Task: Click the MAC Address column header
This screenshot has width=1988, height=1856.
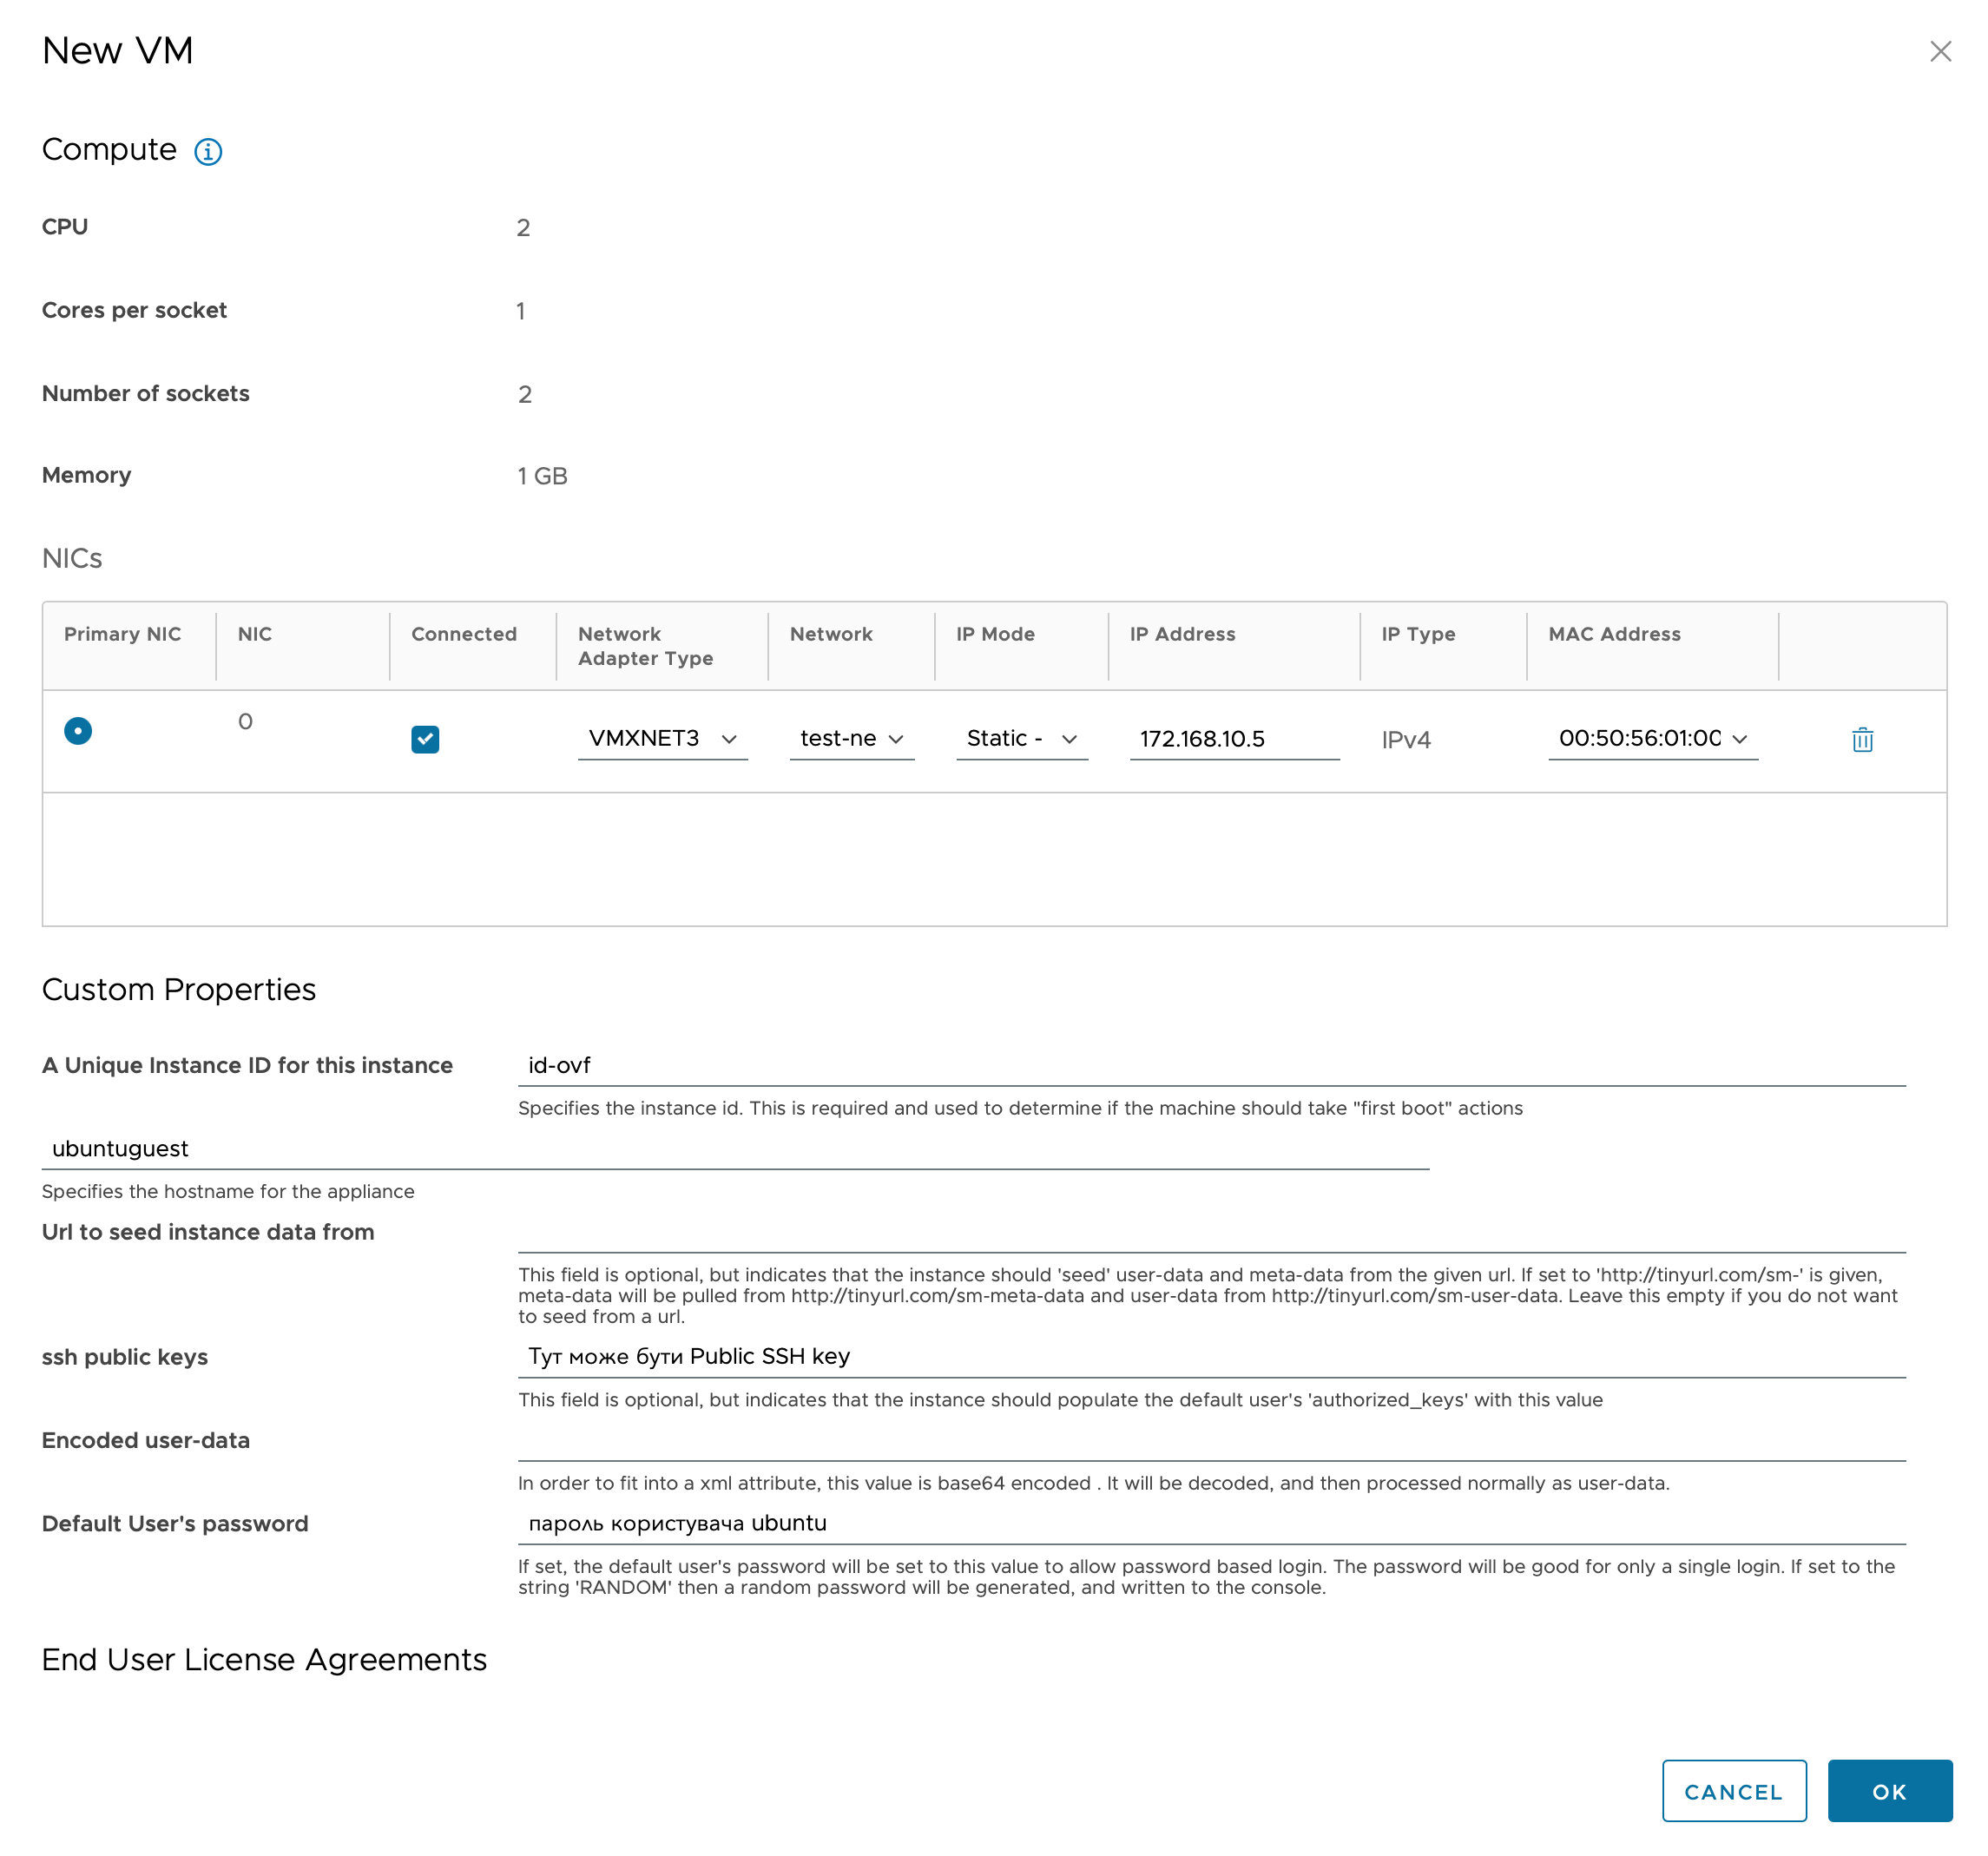Action: pyautogui.click(x=1614, y=634)
